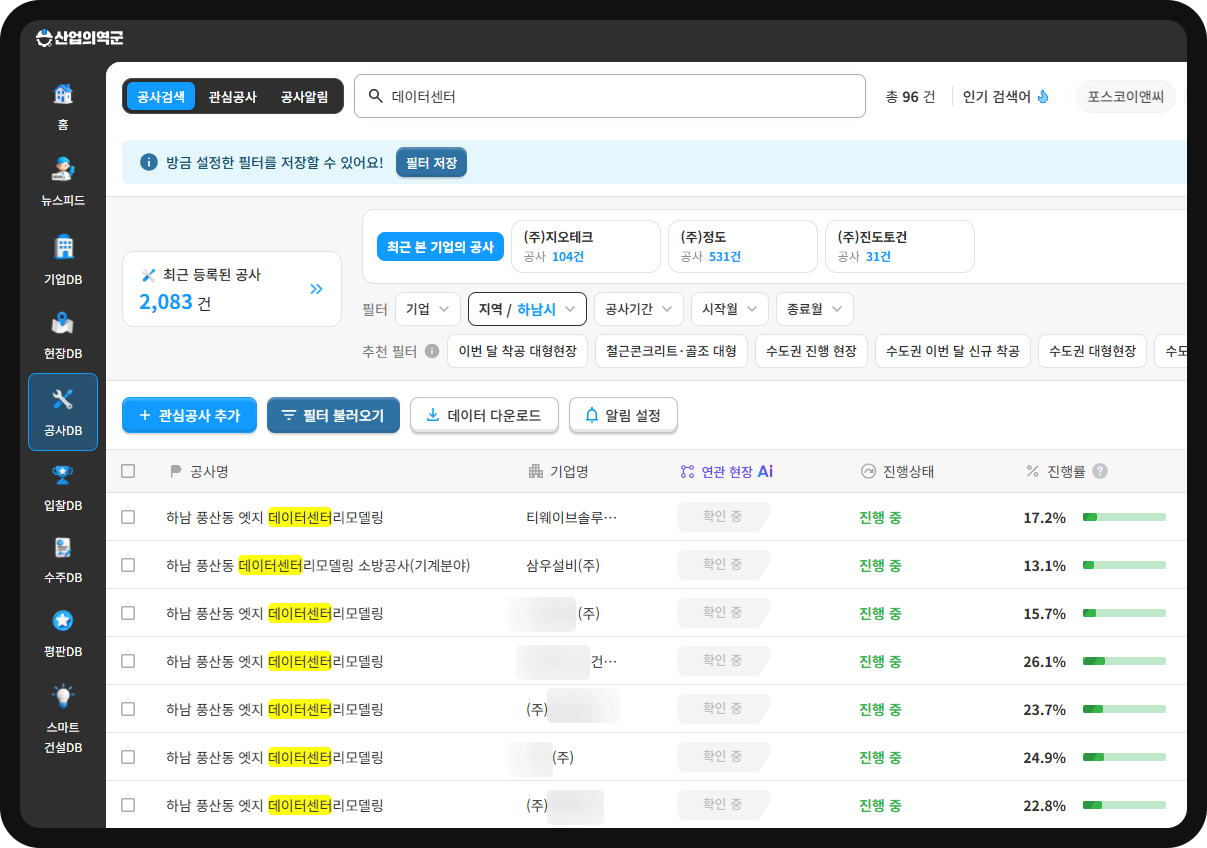Open the 지역 / 하남시 filter dropdown
Screen dimensions: 1207x848
[x=527, y=309]
